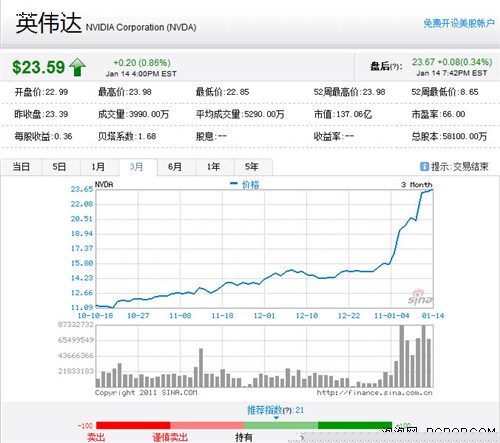Screen dimensions: 500x443
Task: Click the 推荐指数 rating pointer marker
Action: [x=276, y=418]
